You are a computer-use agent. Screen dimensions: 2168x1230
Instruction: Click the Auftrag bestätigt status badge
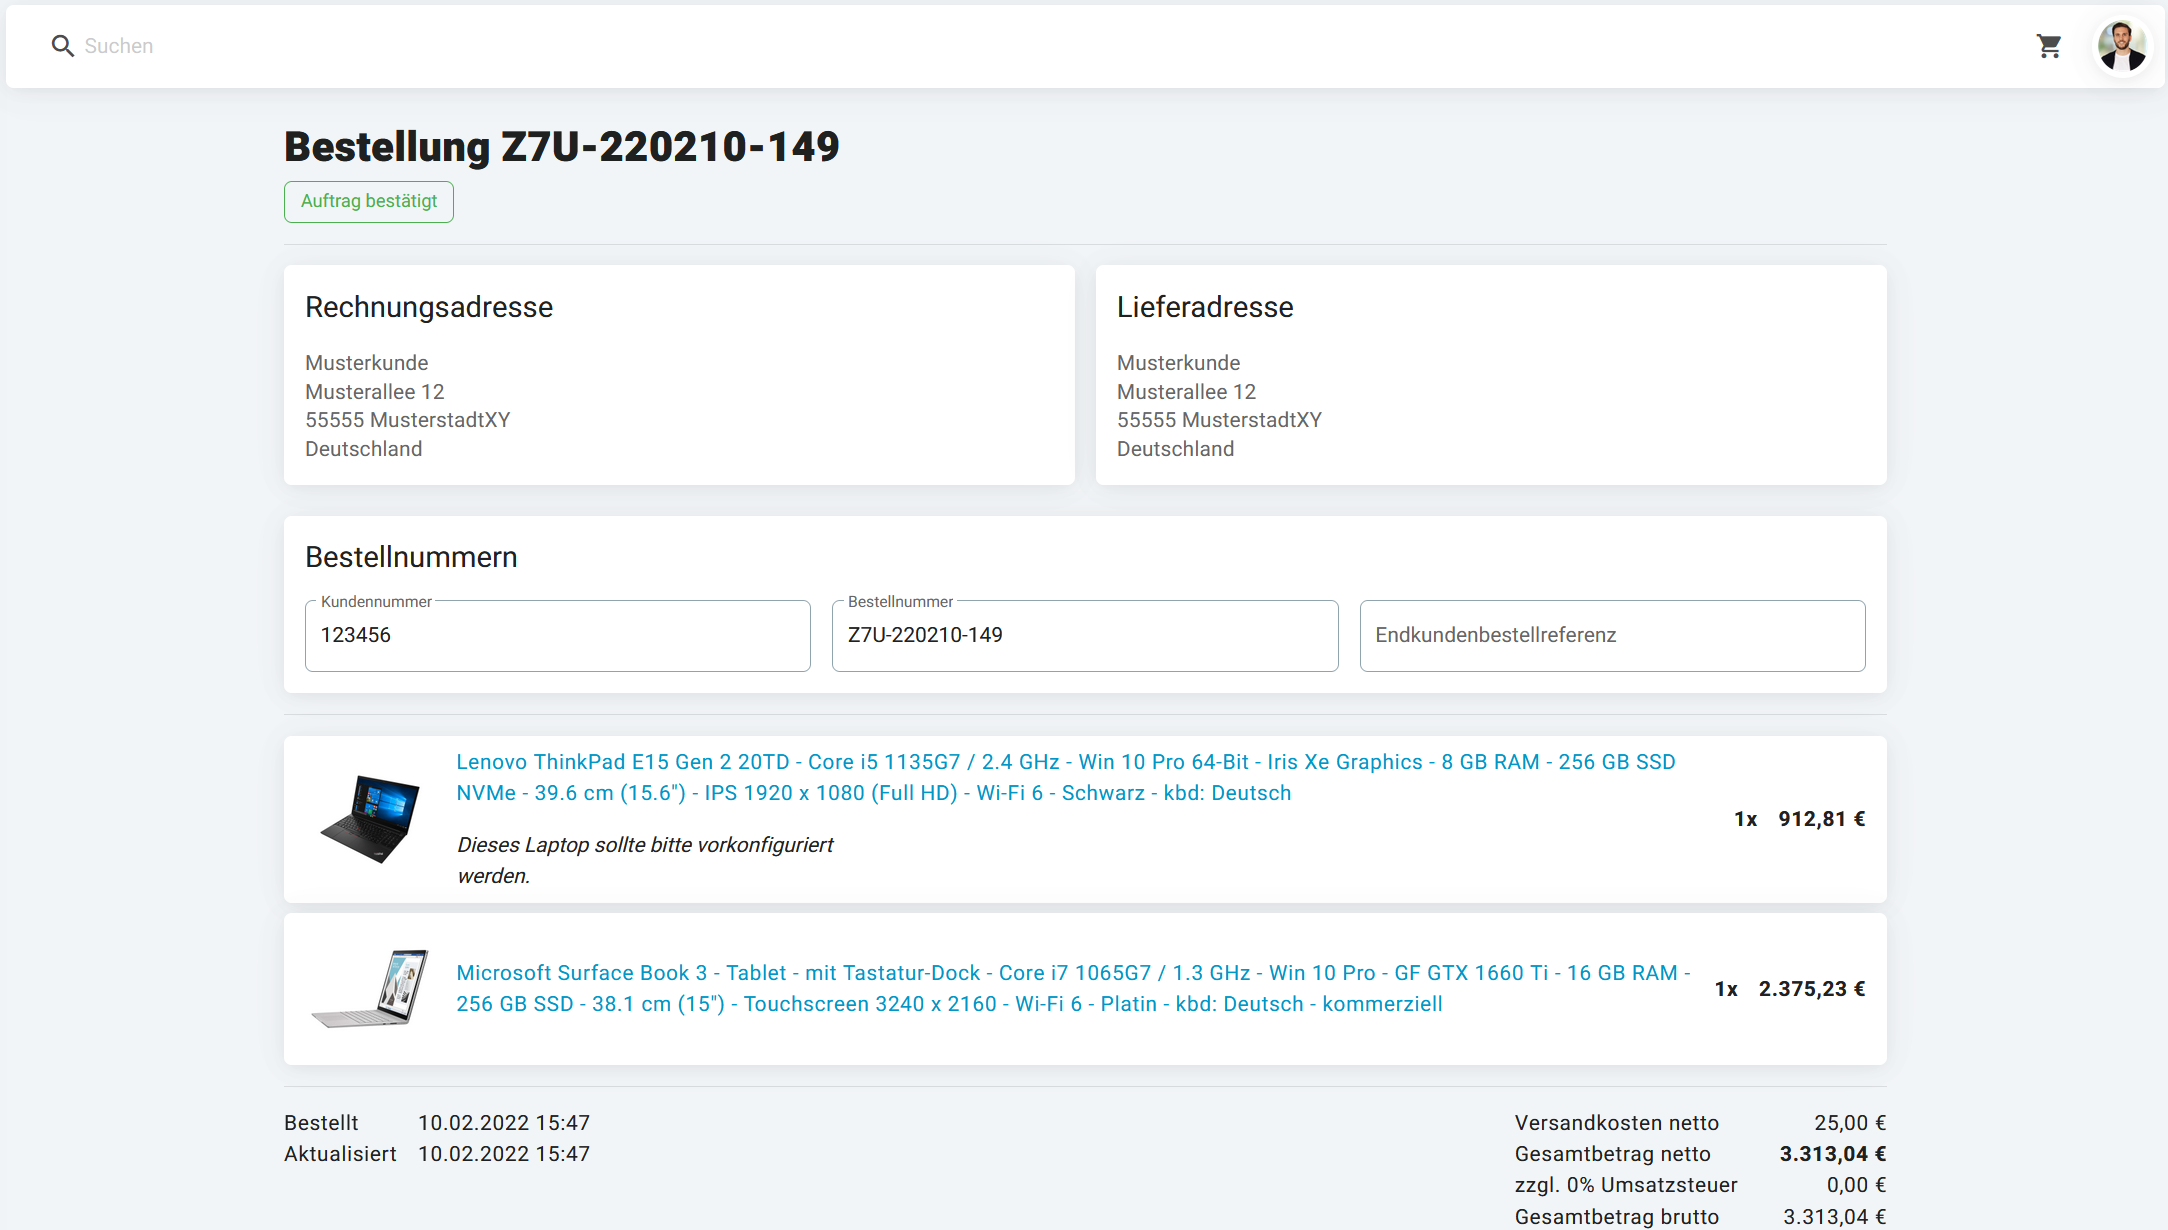point(368,202)
